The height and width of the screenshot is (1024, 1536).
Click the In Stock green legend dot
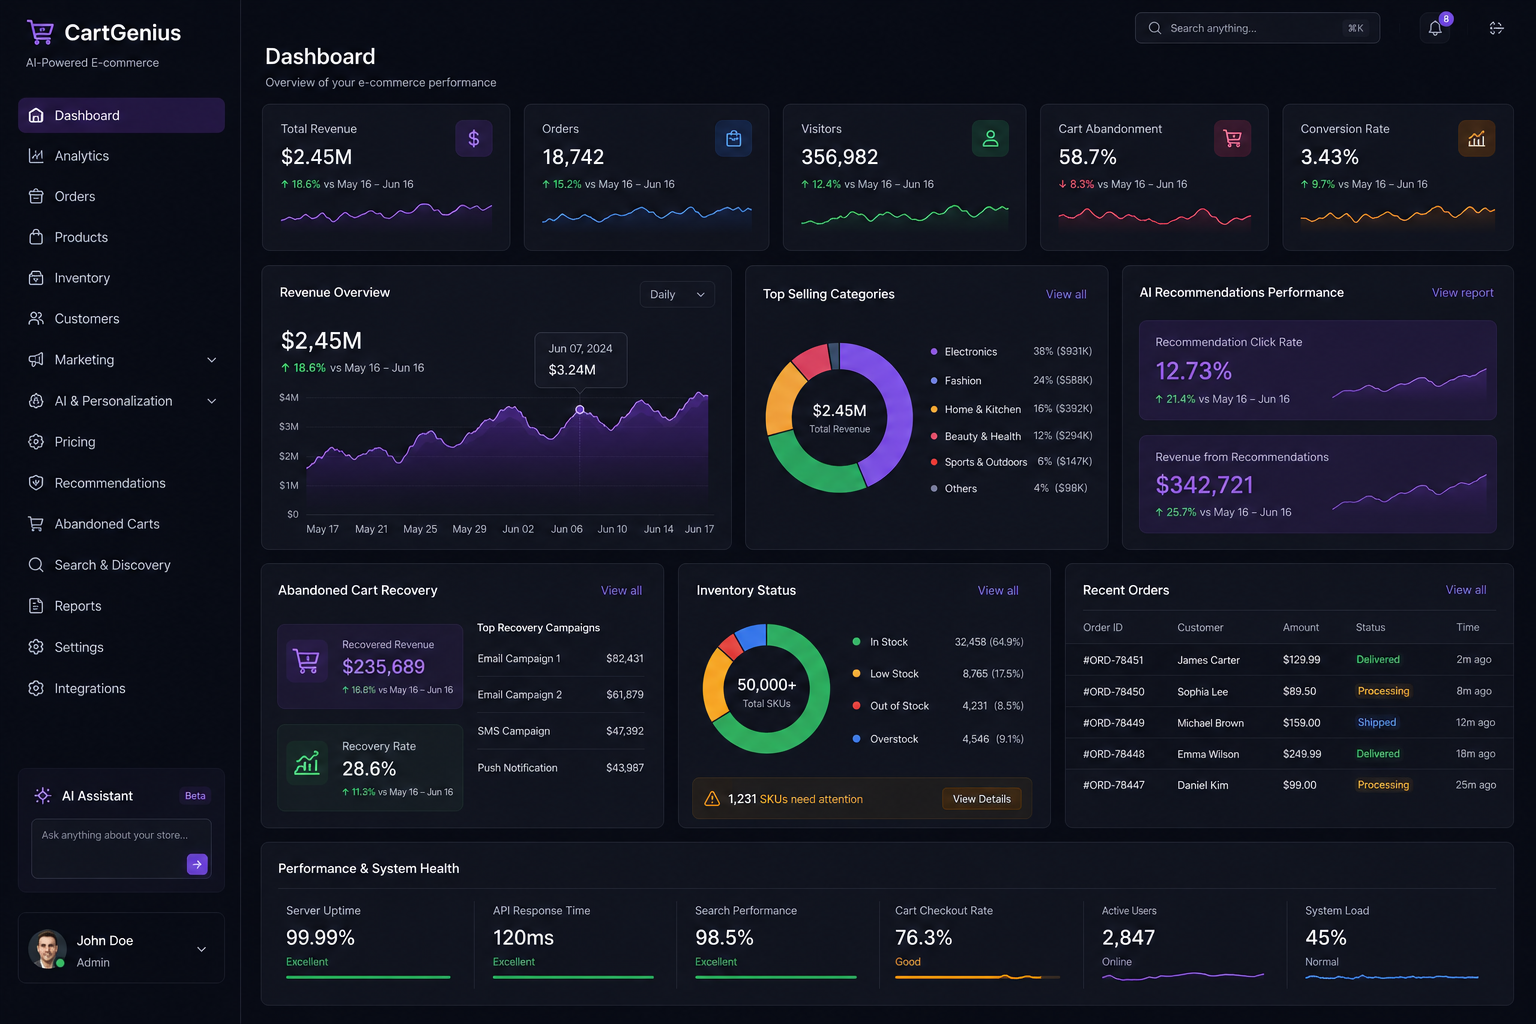point(856,642)
